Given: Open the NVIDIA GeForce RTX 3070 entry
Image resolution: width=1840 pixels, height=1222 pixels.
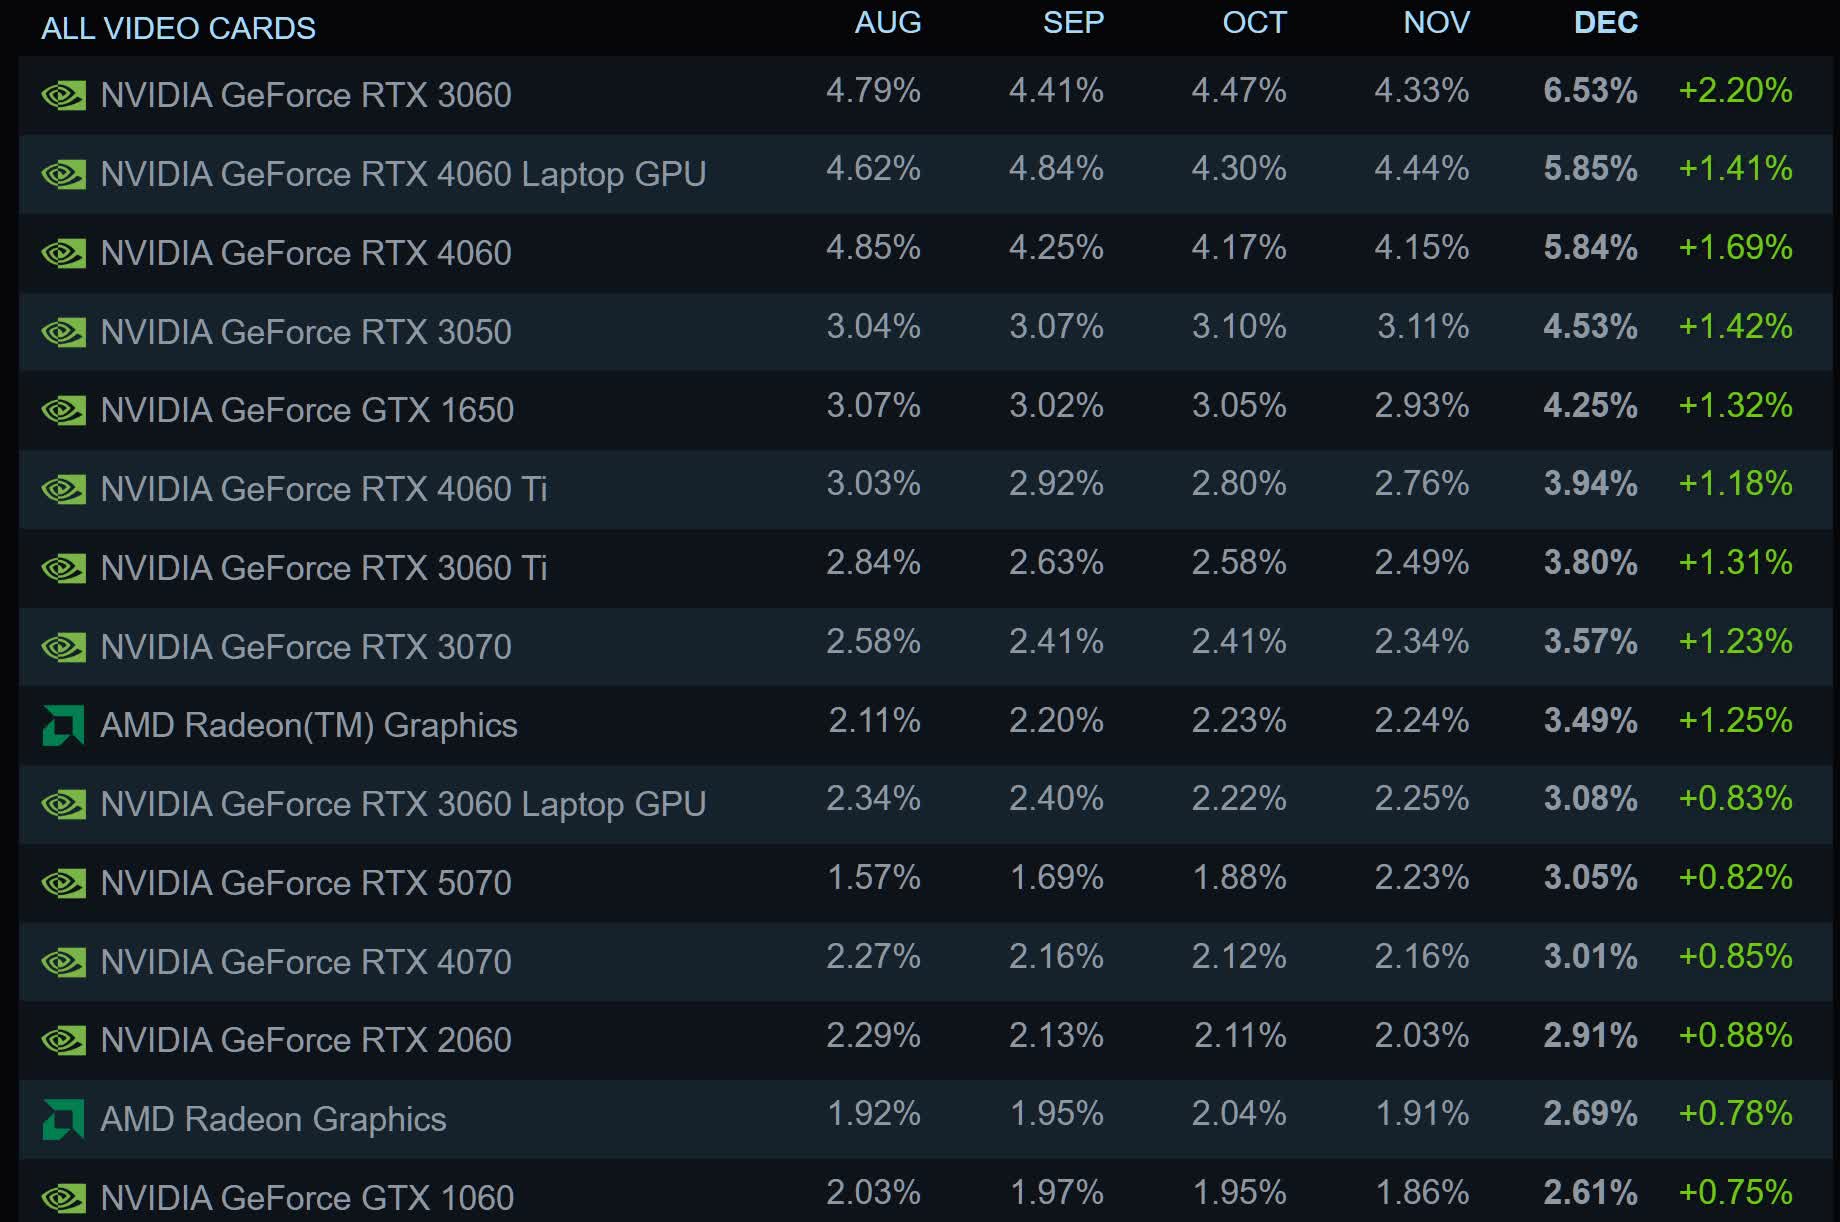Looking at the screenshot, I should [x=306, y=647].
